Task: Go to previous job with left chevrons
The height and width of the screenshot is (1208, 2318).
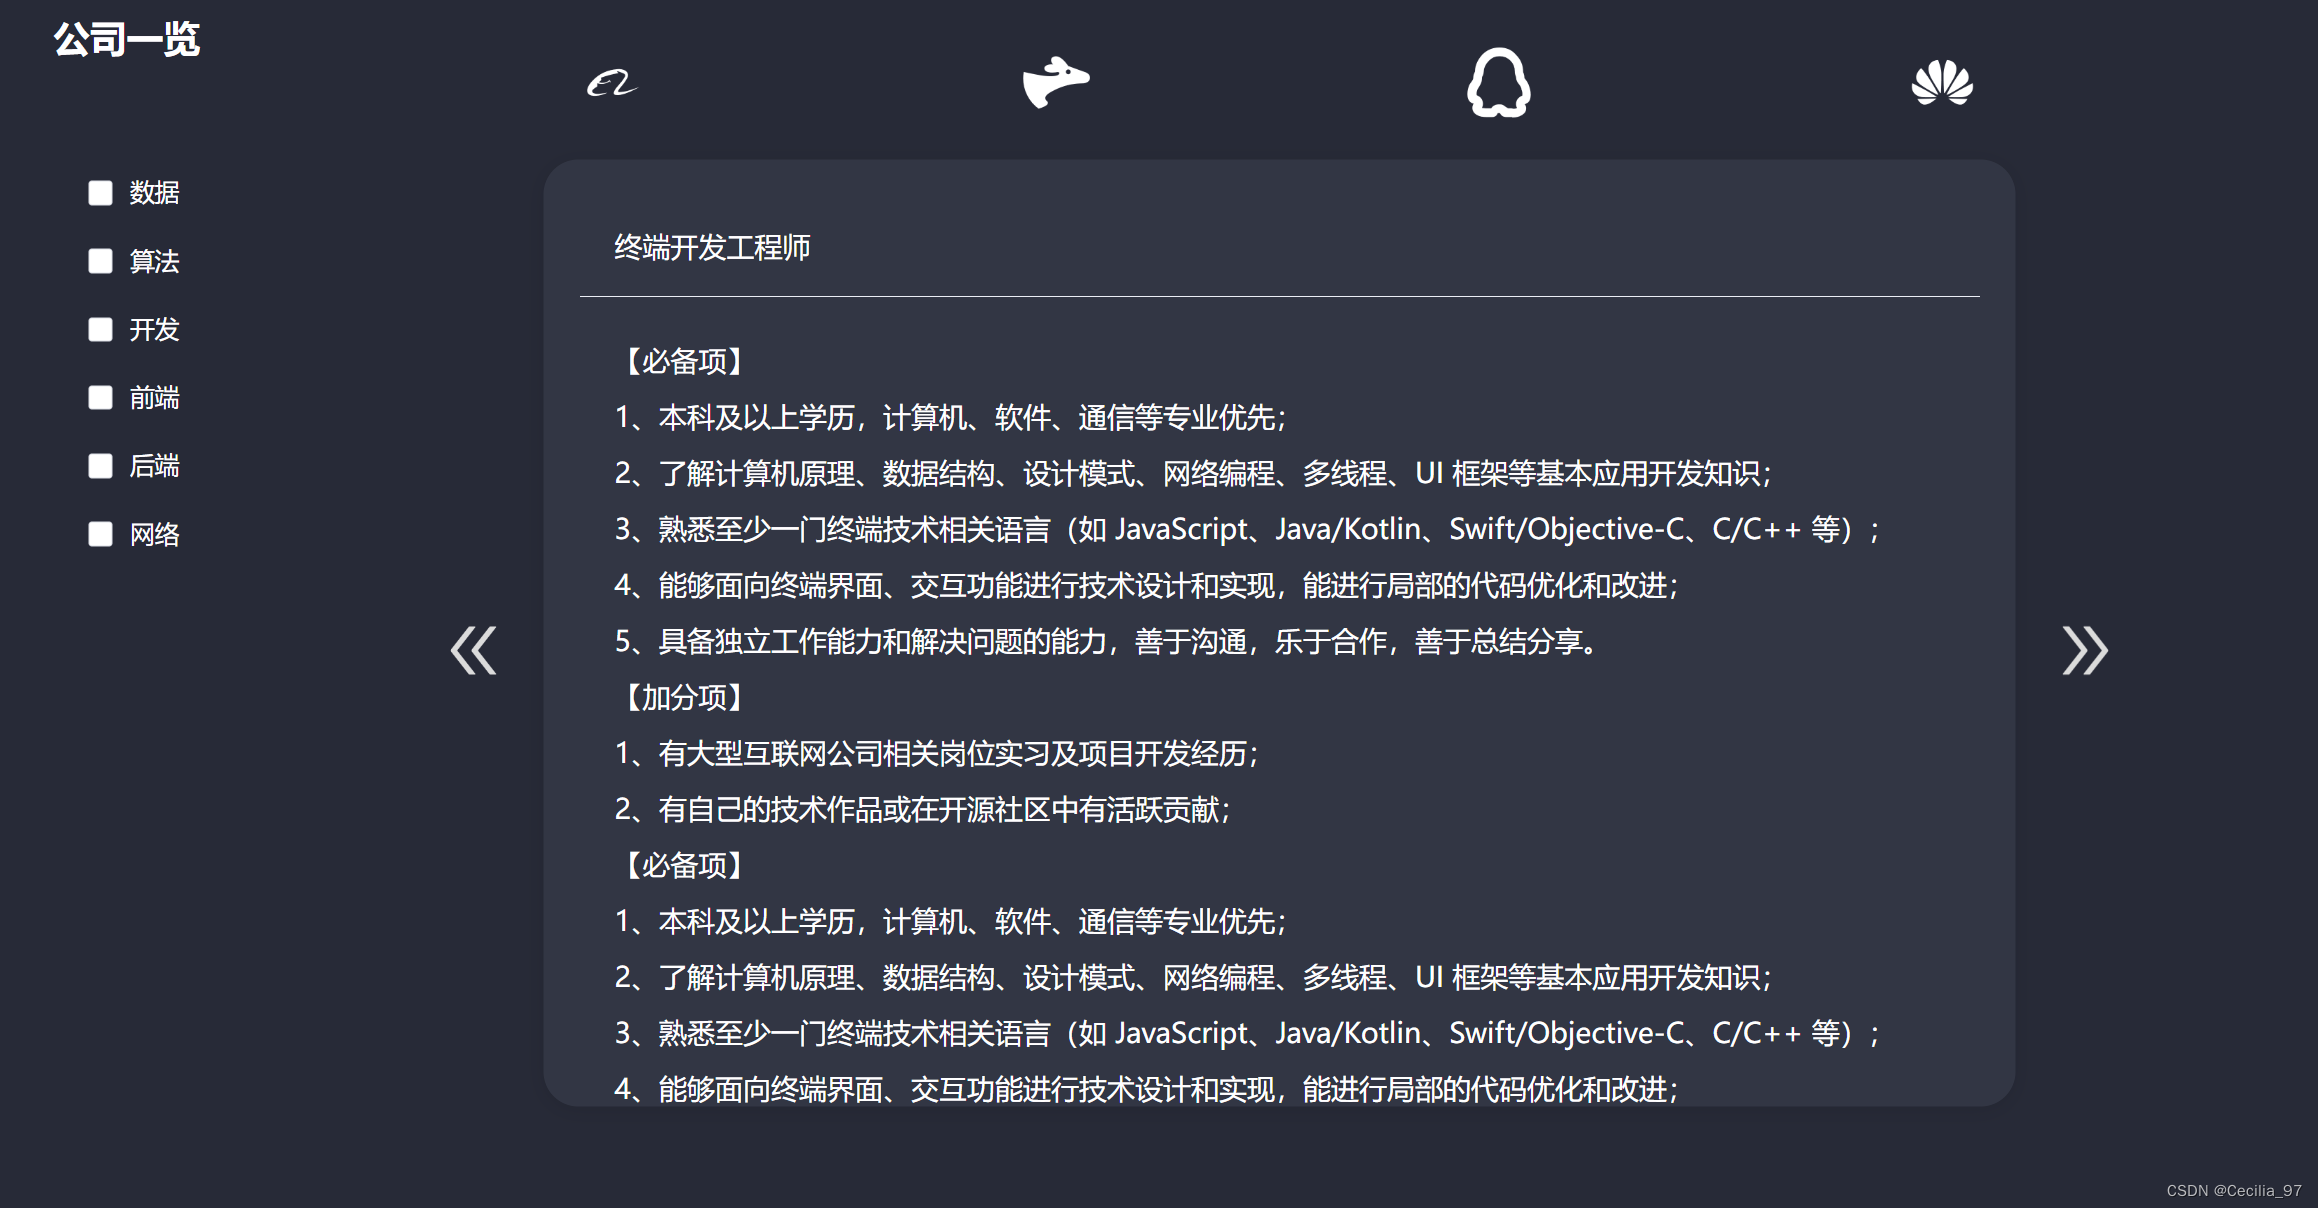Action: (474, 651)
